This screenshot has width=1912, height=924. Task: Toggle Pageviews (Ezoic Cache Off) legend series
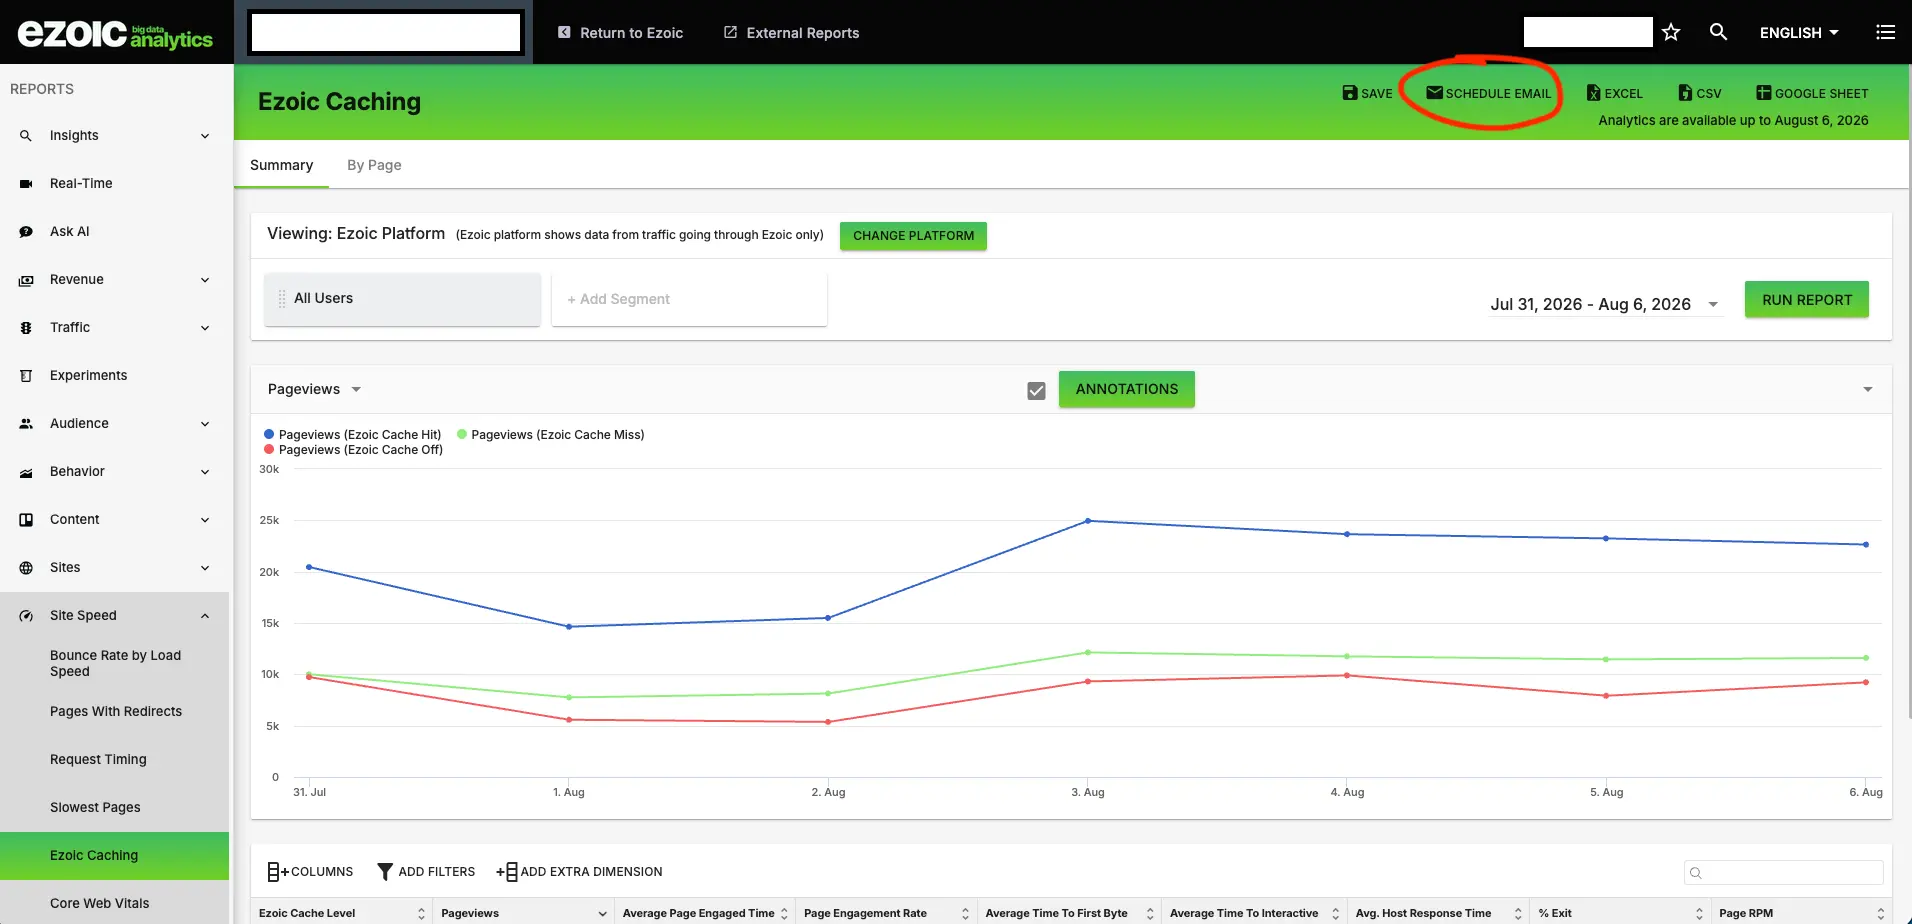pos(353,450)
